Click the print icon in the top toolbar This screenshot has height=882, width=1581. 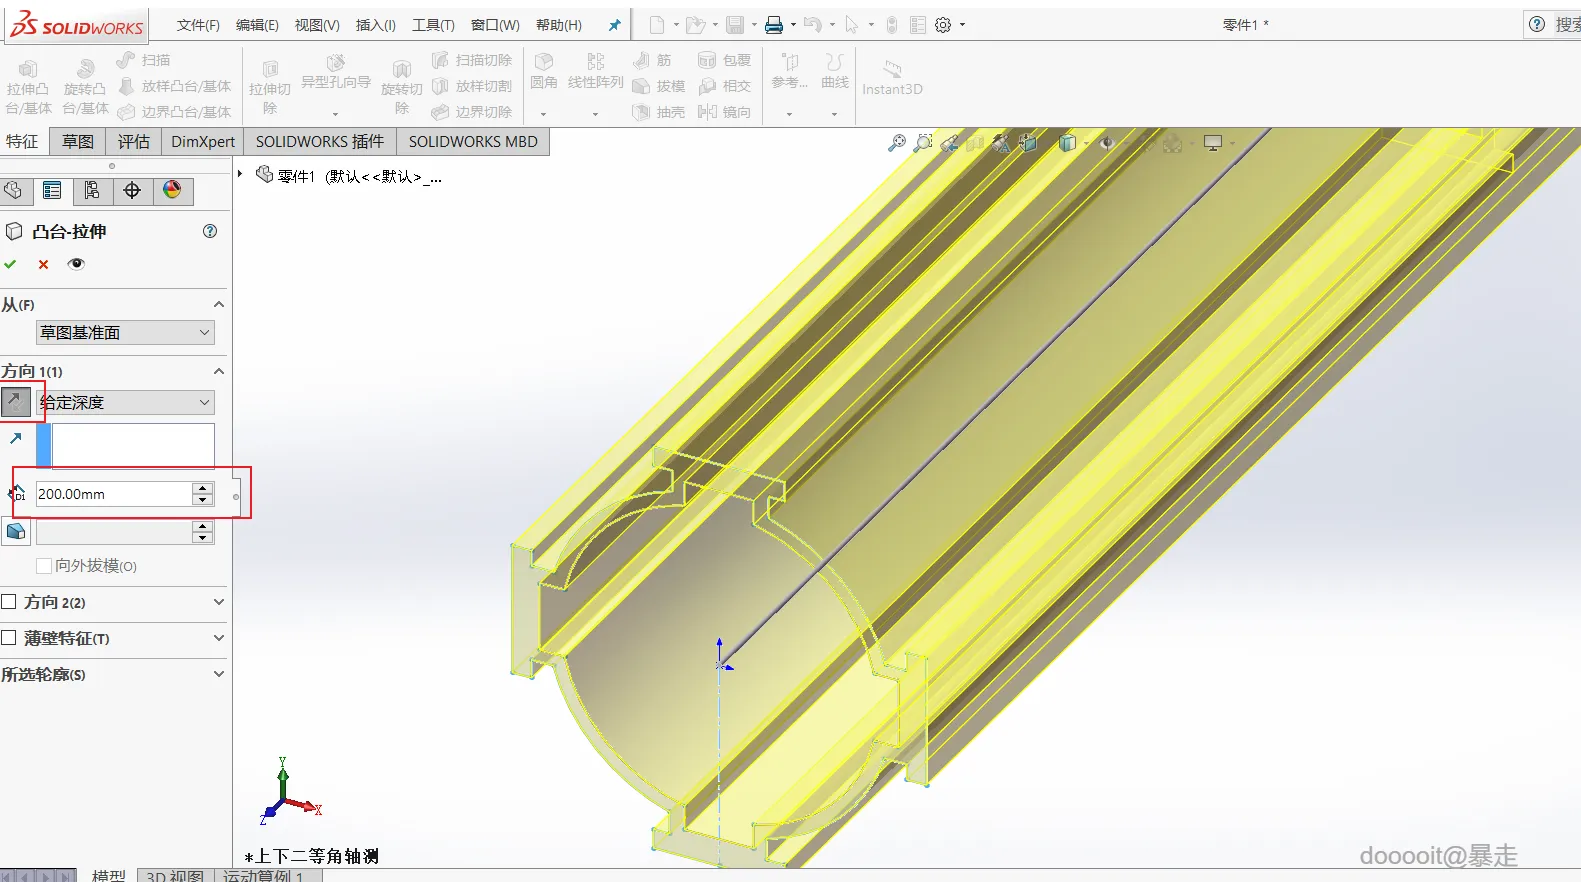tap(774, 25)
